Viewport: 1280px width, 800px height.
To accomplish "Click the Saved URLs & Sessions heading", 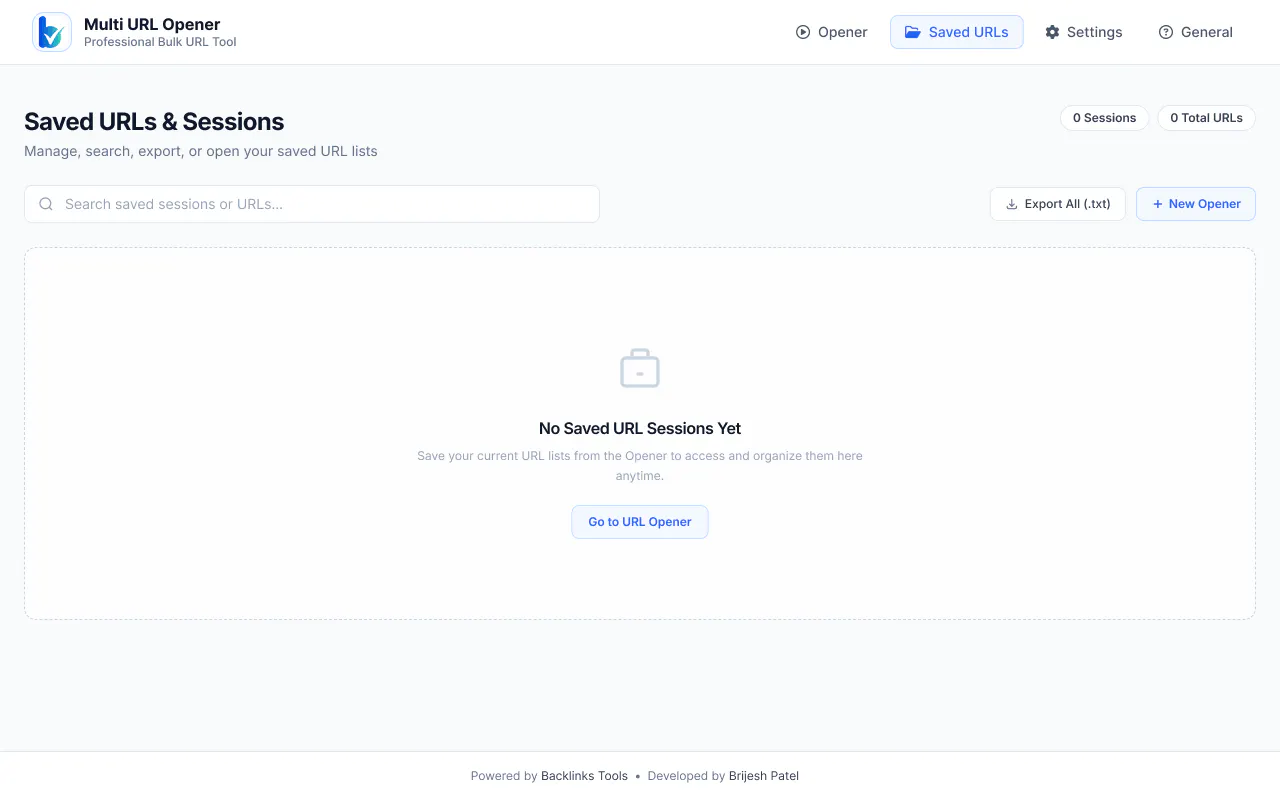I will (154, 122).
